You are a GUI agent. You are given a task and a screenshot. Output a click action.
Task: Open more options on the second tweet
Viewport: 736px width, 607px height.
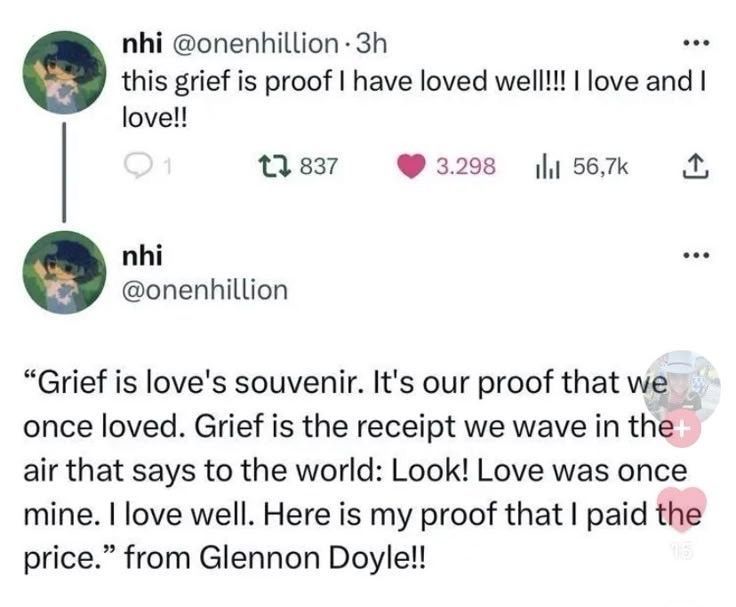[691, 258]
